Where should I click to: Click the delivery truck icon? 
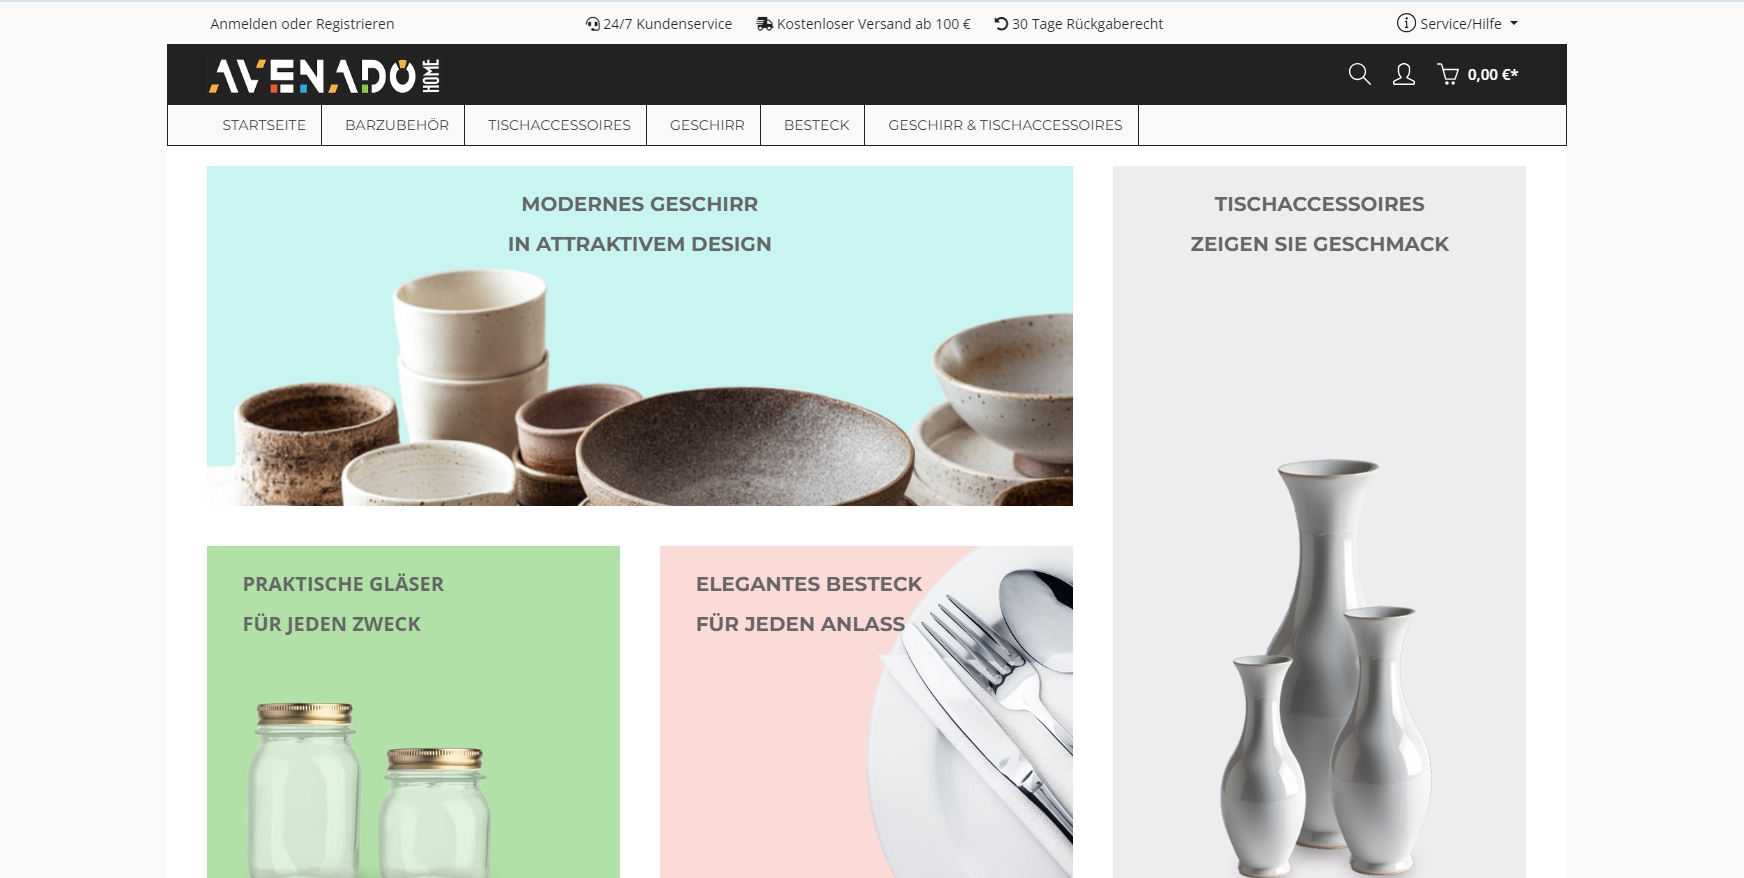[765, 24]
